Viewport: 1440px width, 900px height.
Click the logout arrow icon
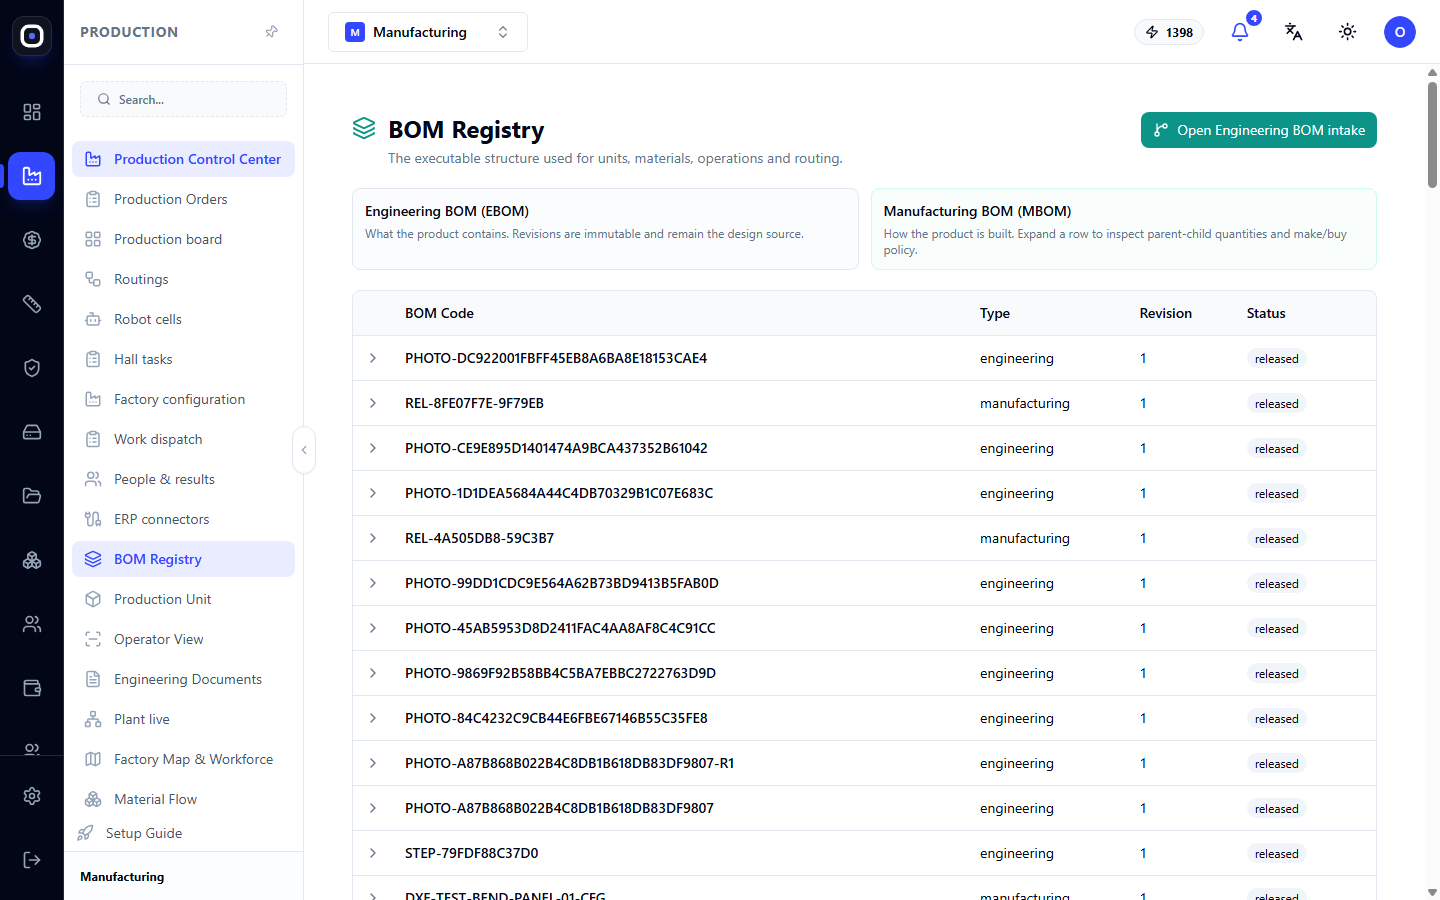(32, 860)
